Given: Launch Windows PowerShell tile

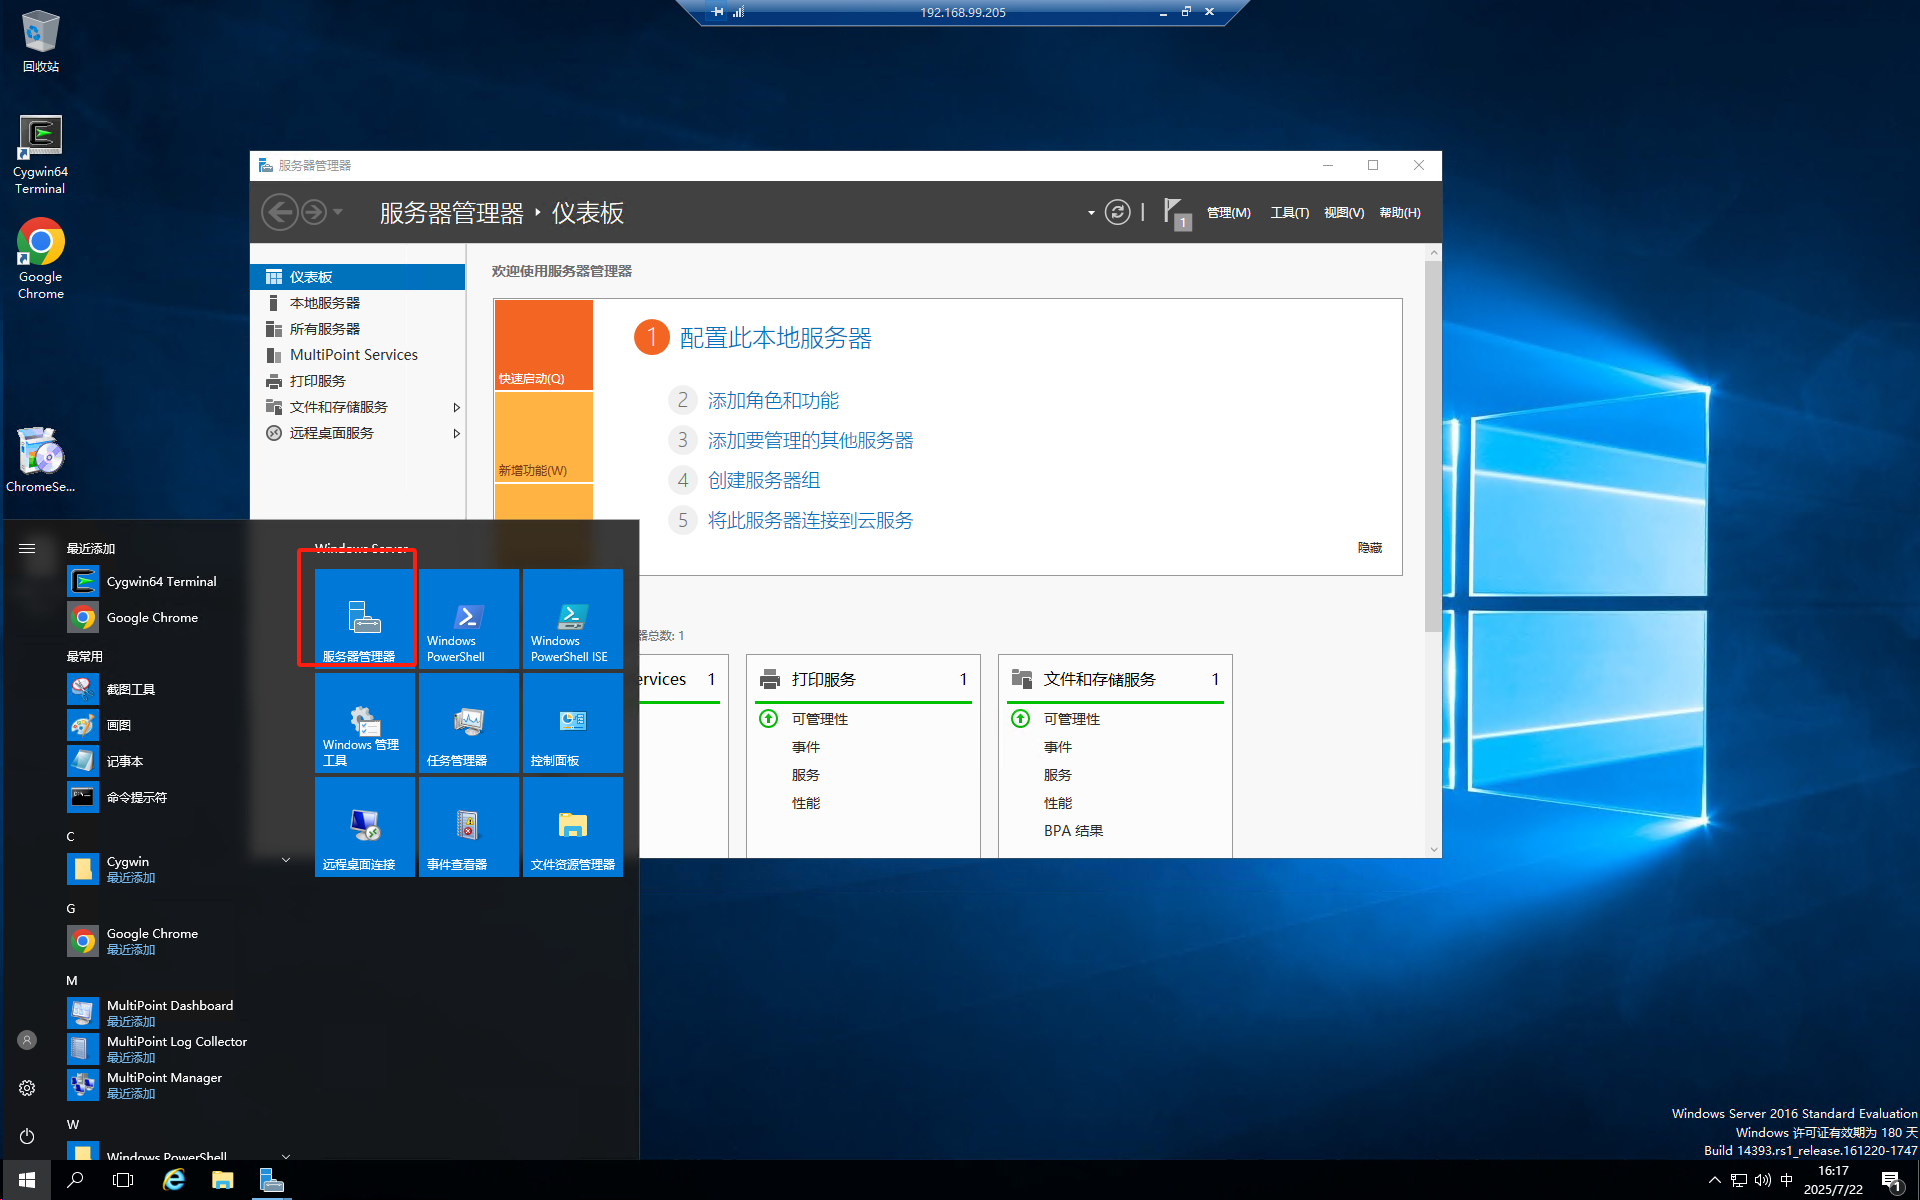Looking at the screenshot, I should pos(469,618).
